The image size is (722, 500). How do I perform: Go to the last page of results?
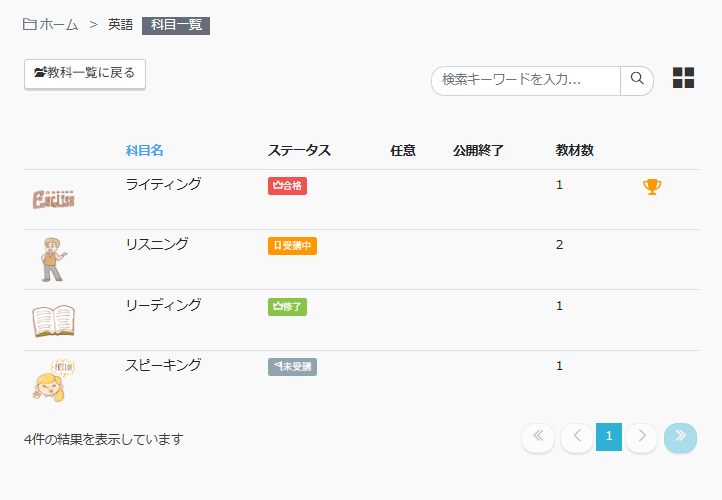(x=680, y=437)
